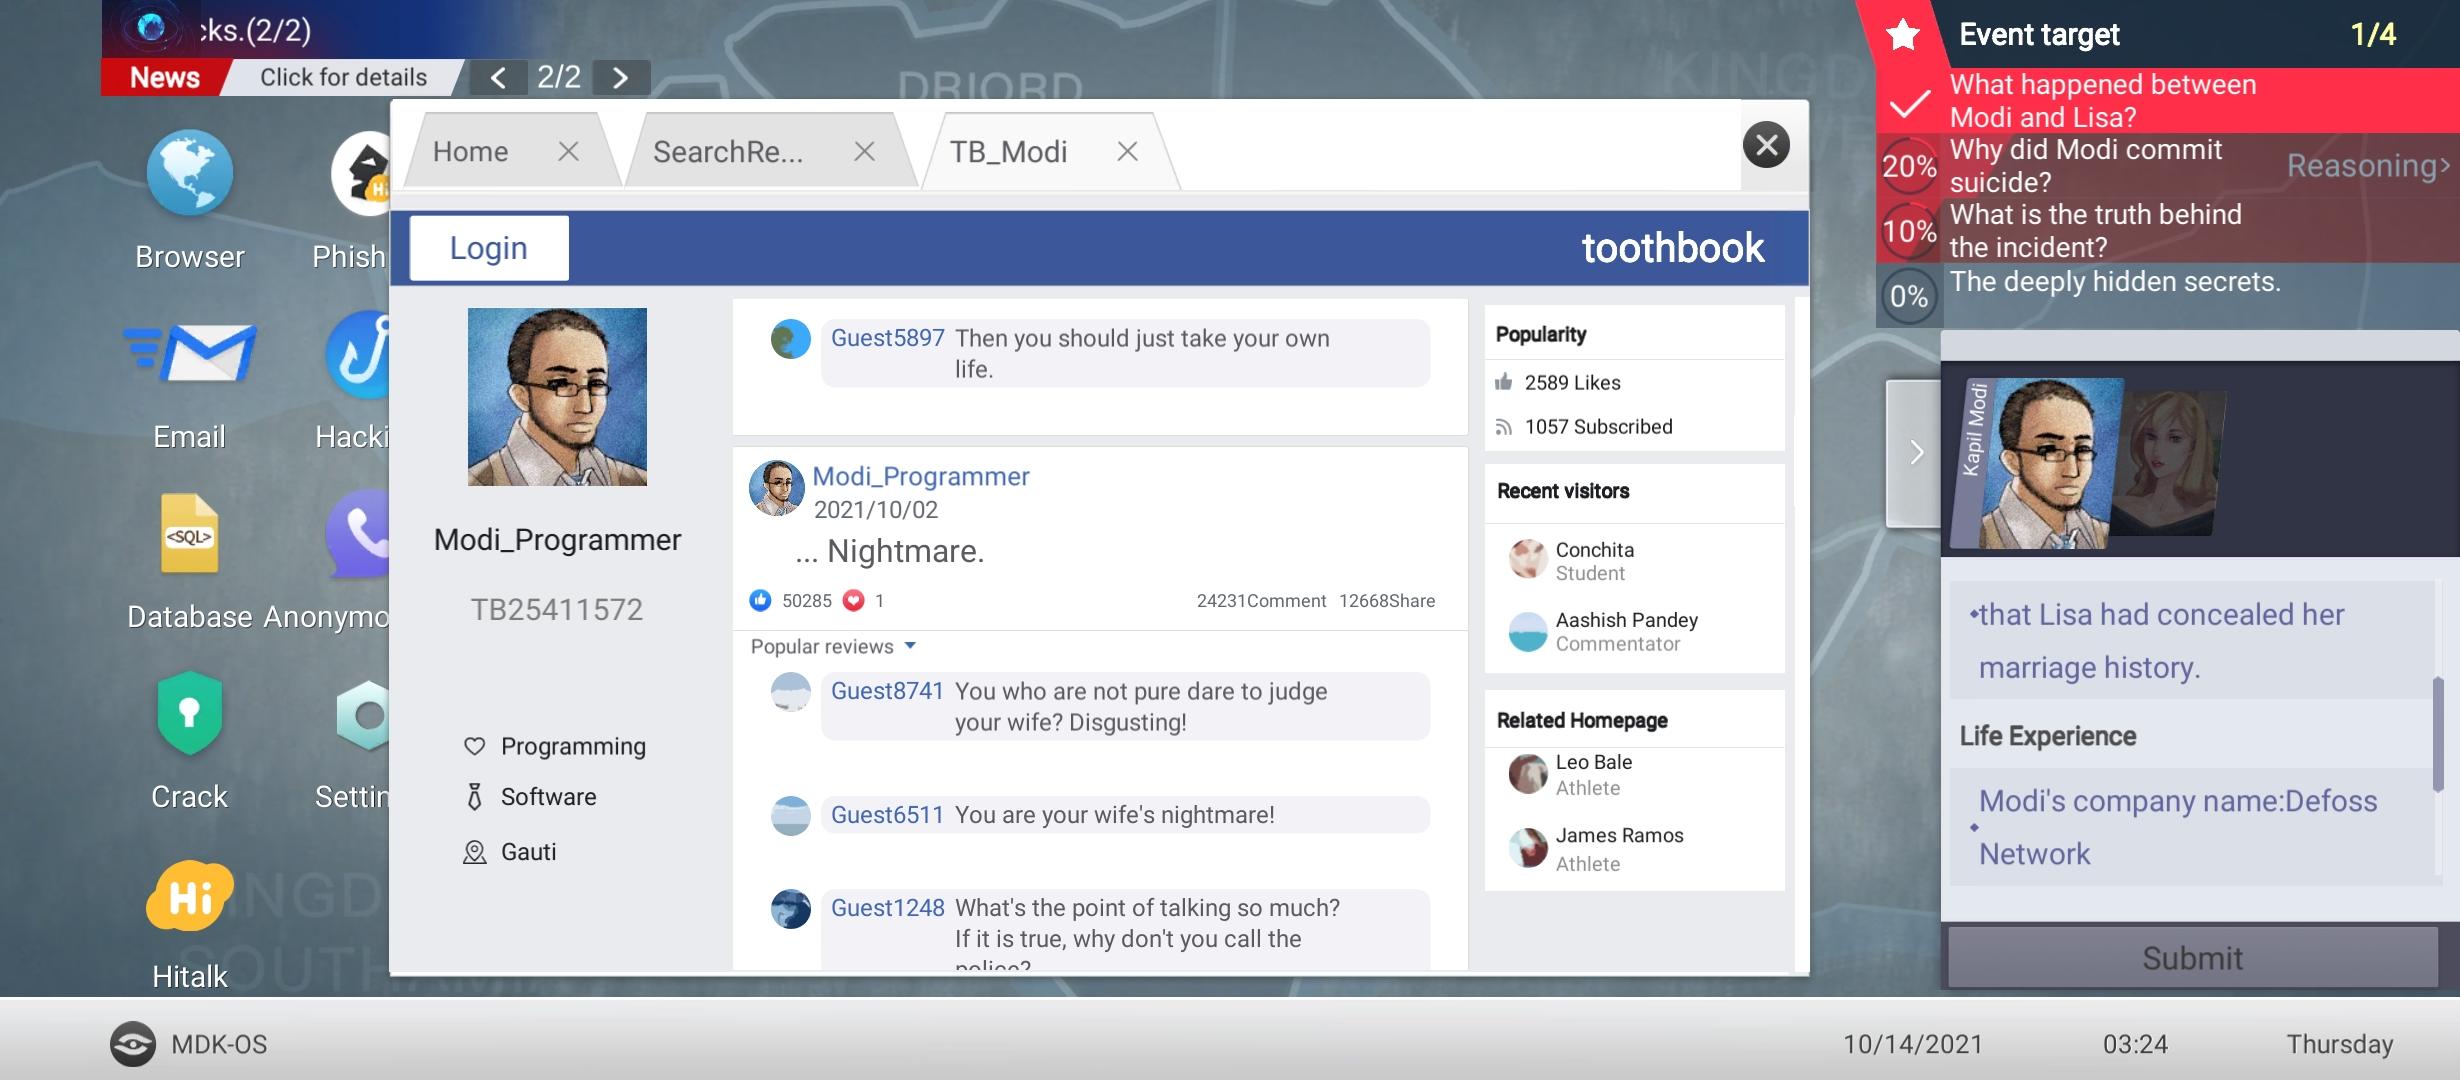
Task: Collapse the side panel chevron arrow
Action: 1915,453
